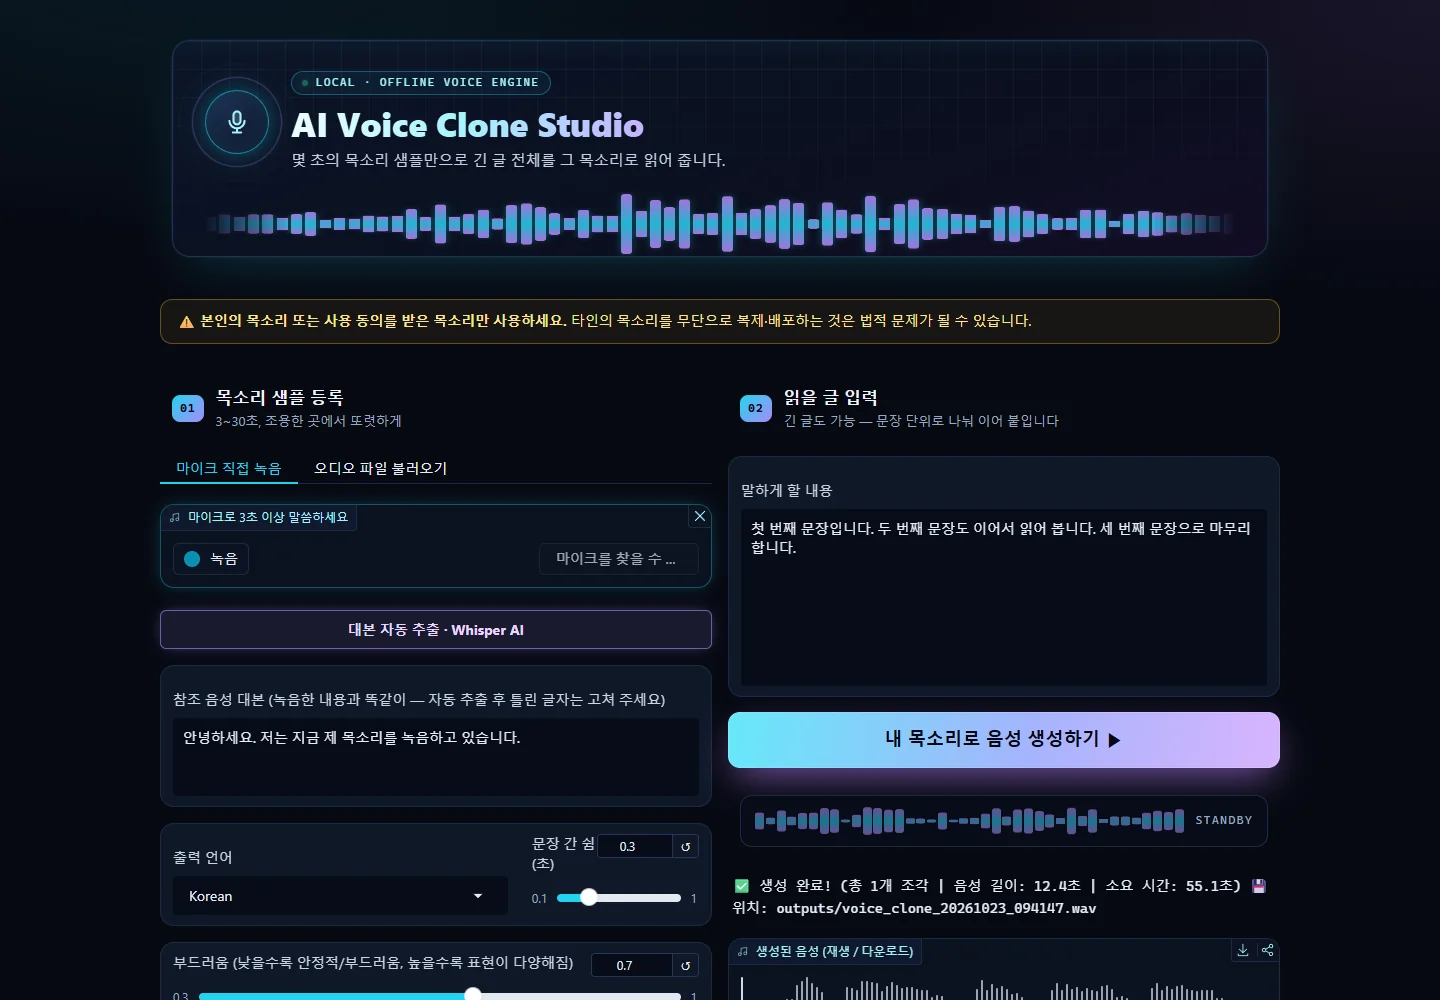
Task: Click the 말하게 할 내용 text area
Action: point(1004,598)
